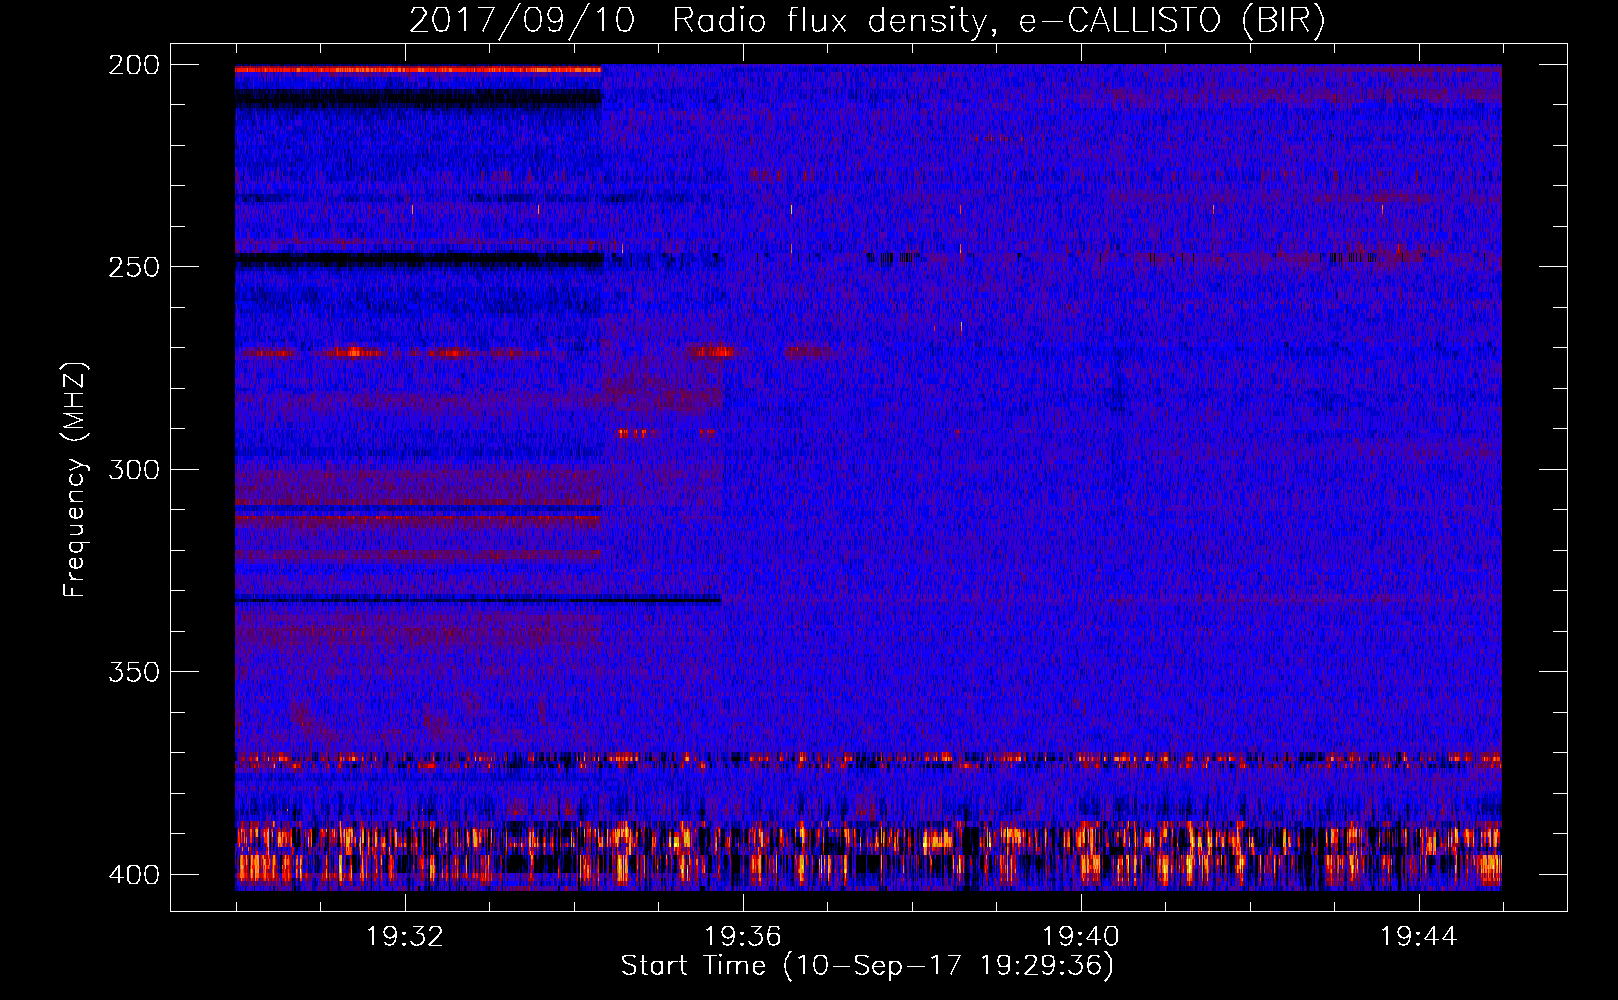This screenshot has height=1000, width=1618.
Task: Select the 'Frequency (MHZ)' axis label
Action: (x=75, y=480)
